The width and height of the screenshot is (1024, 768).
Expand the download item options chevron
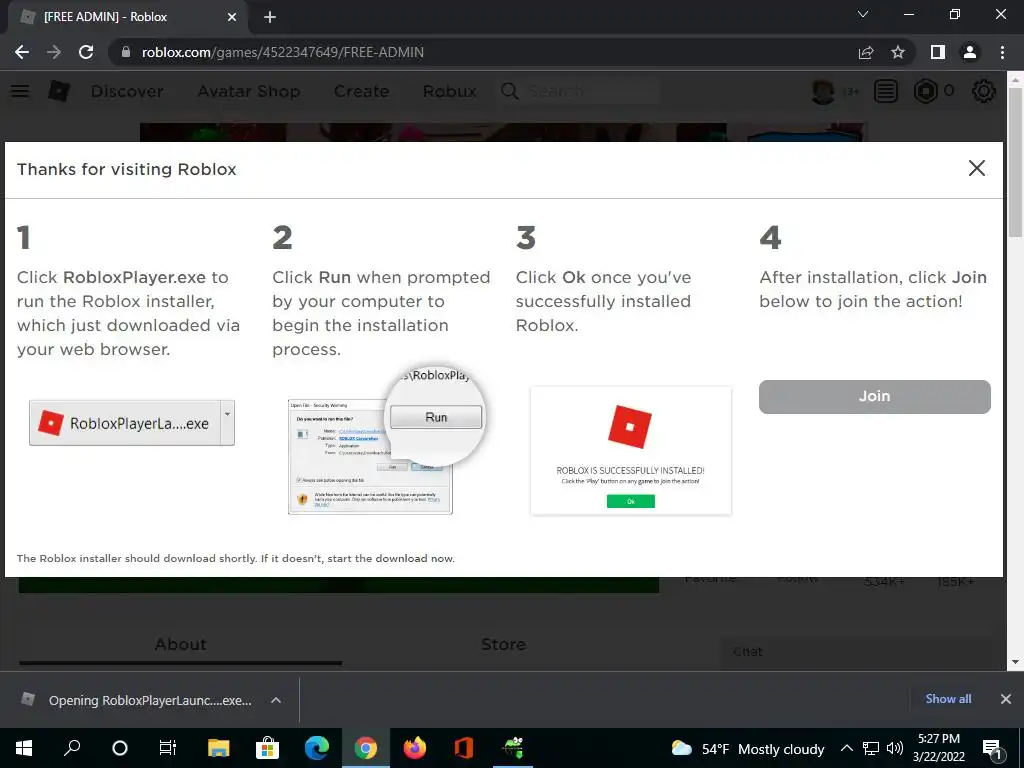pyautogui.click(x=276, y=700)
